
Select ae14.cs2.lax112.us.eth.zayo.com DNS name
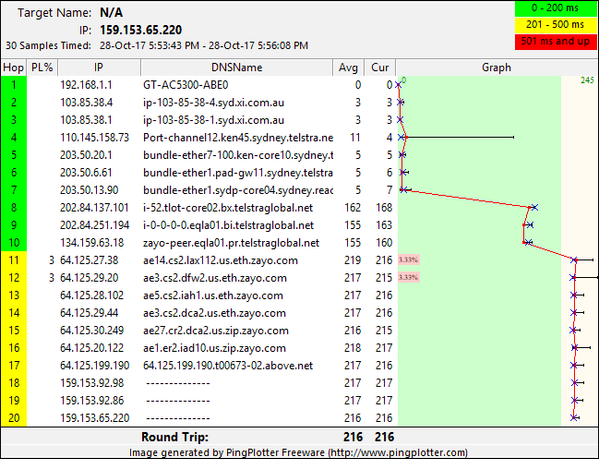coord(220,260)
